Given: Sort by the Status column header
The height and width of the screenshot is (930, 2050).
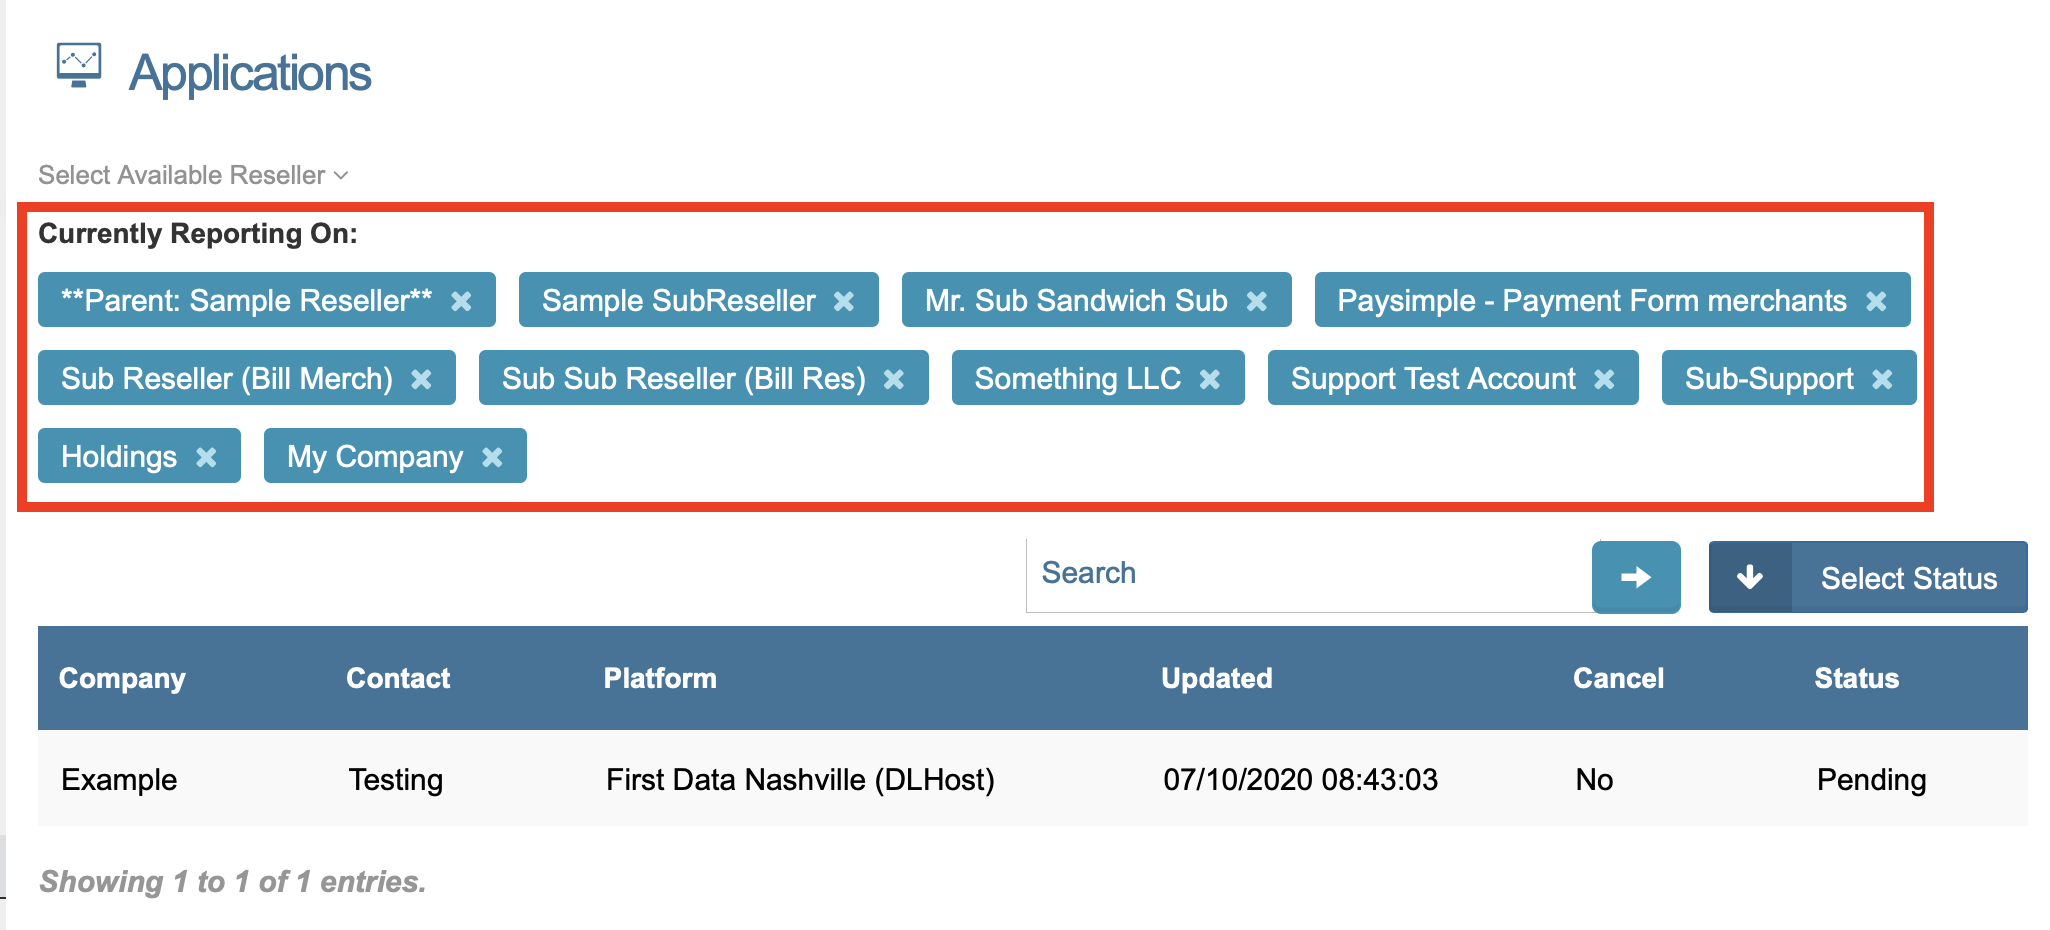Looking at the screenshot, I should tap(1856, 678).
